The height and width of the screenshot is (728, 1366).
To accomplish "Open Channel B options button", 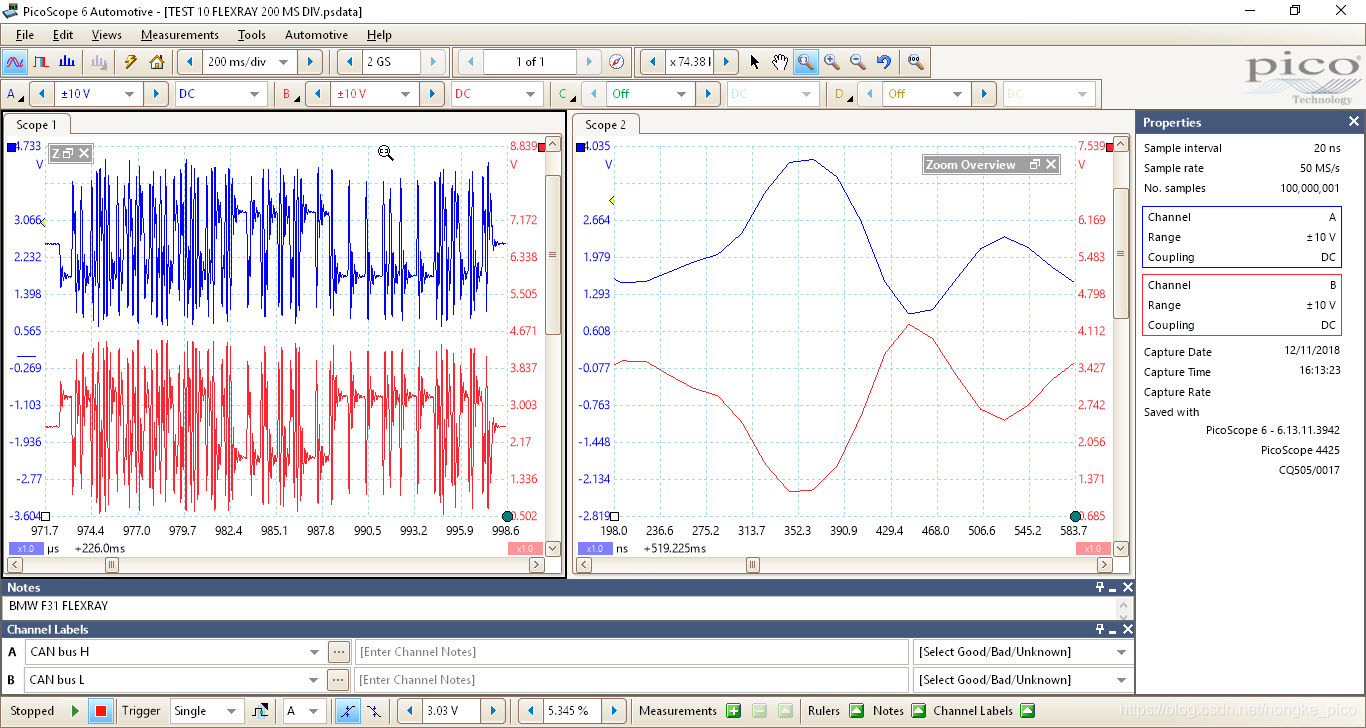I will pos(291,94).
